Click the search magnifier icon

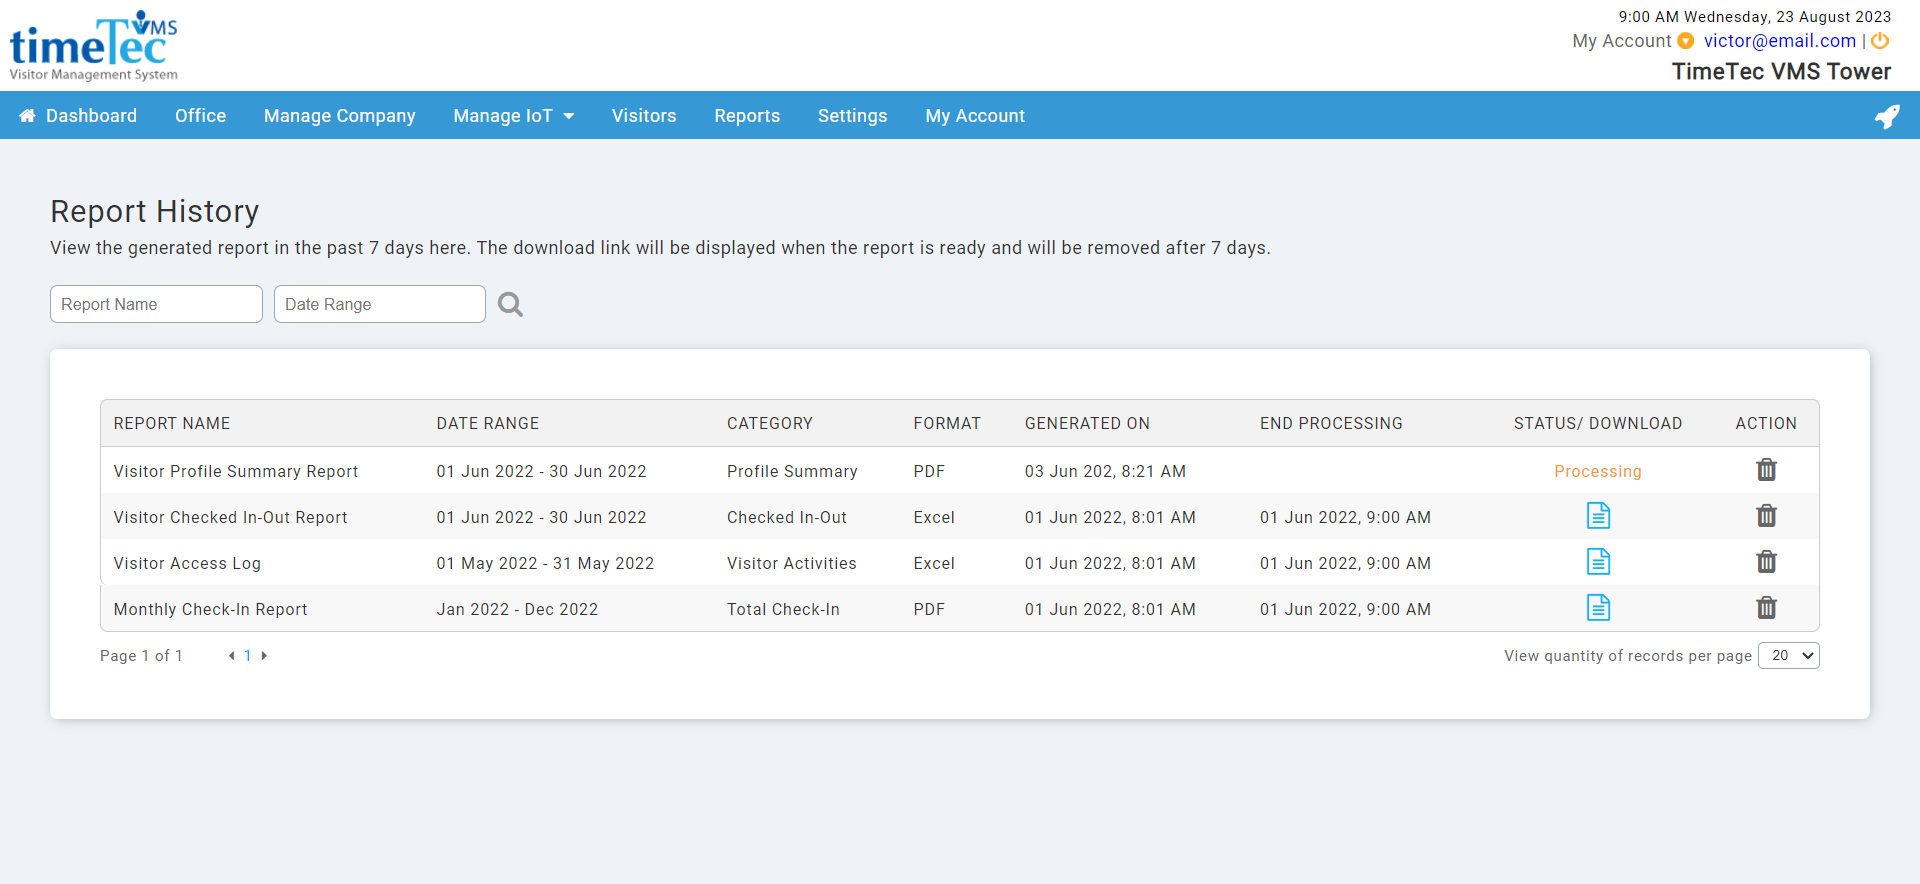[x=510, y=304]
